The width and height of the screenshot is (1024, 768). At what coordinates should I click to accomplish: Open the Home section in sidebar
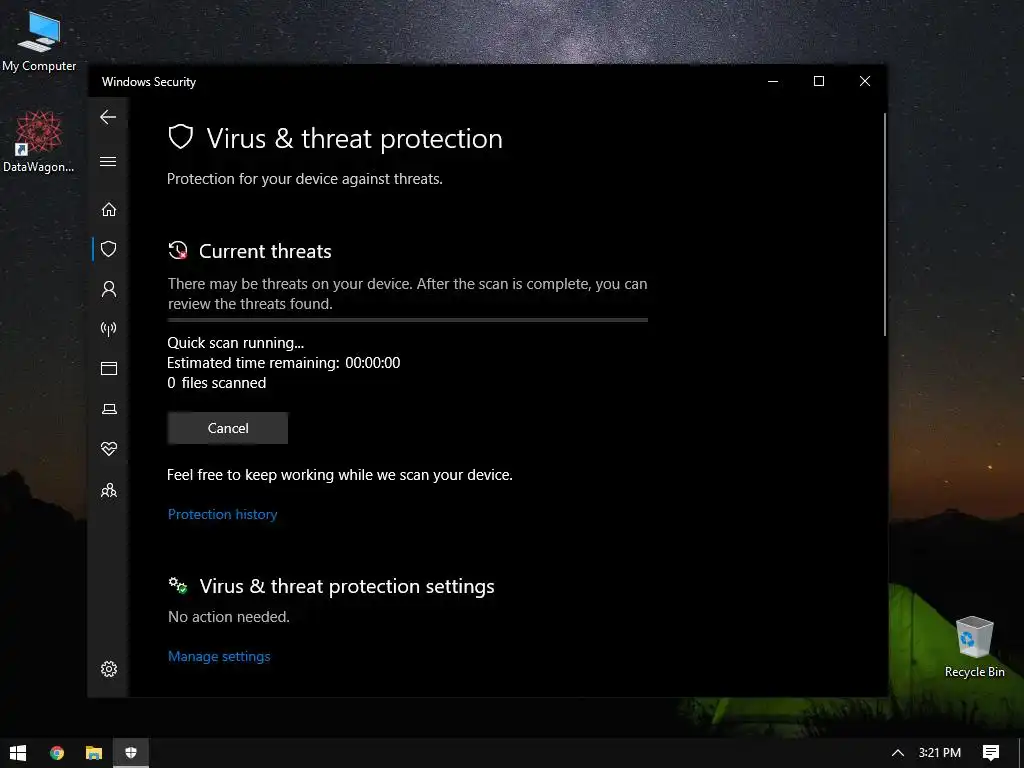(x=109, y=209)
